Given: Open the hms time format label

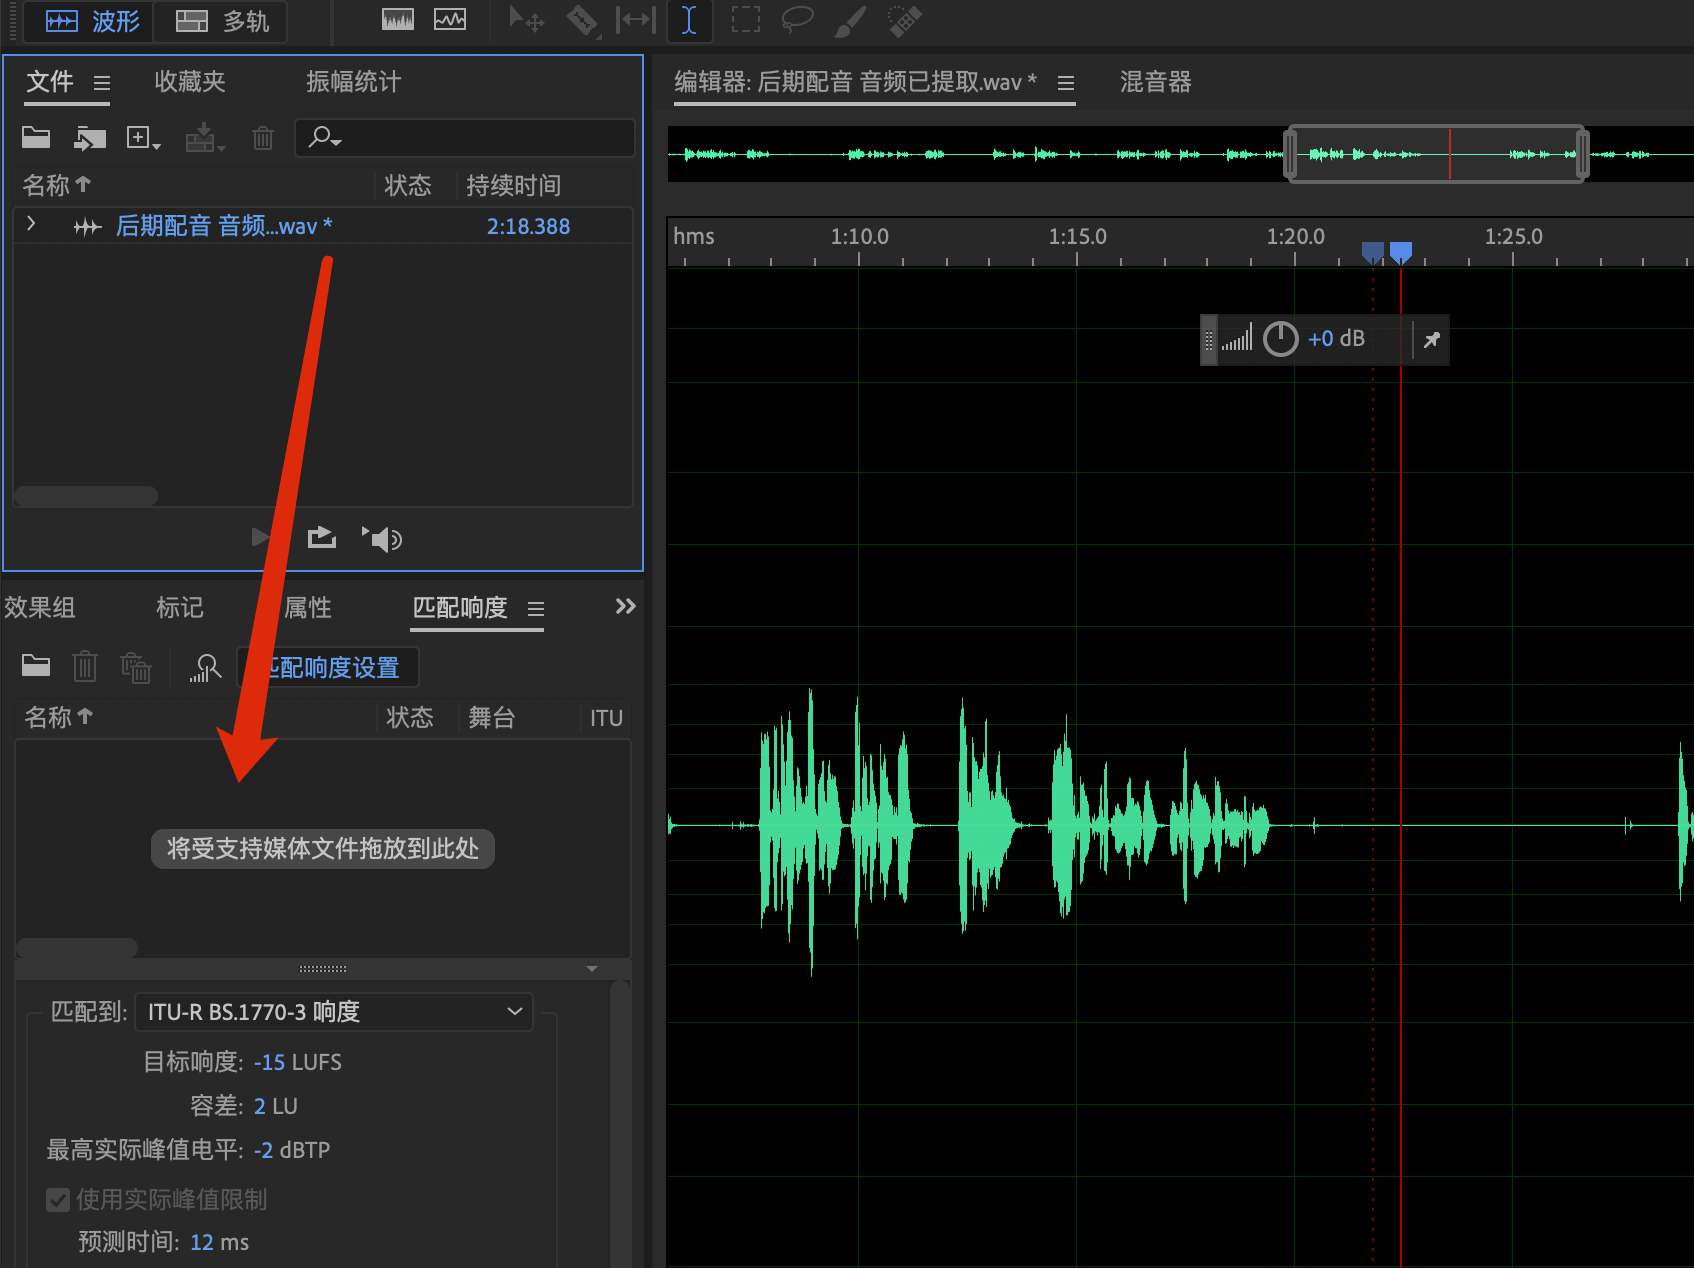Looking at the screenshot, I should tap(694, 236).
